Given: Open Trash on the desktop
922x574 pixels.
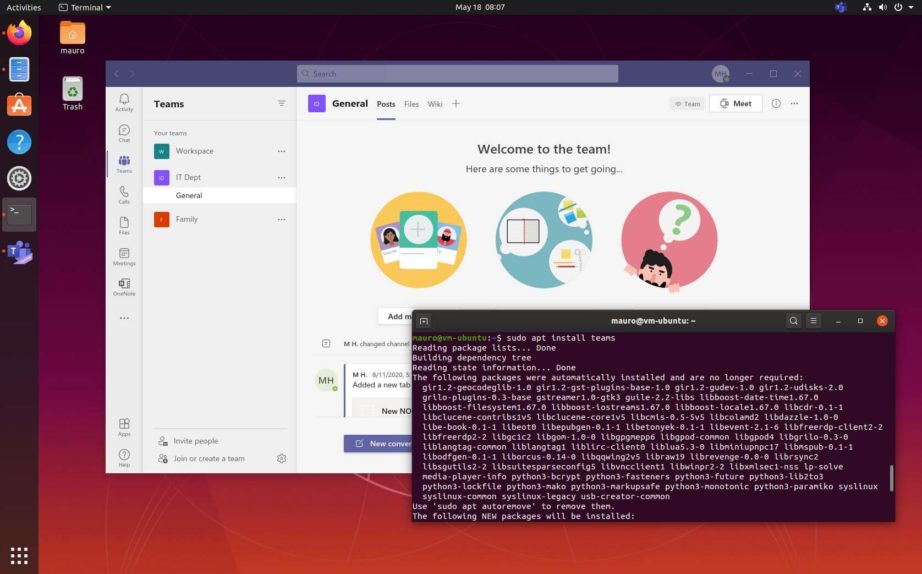Looking at the screenshot, I should click(x=72, y=94).
